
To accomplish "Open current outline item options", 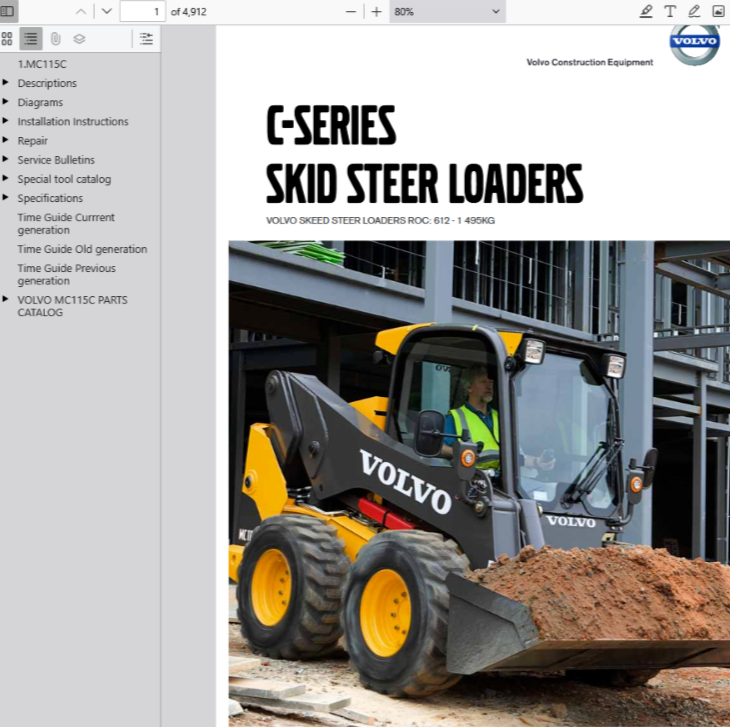I will 146,39.
